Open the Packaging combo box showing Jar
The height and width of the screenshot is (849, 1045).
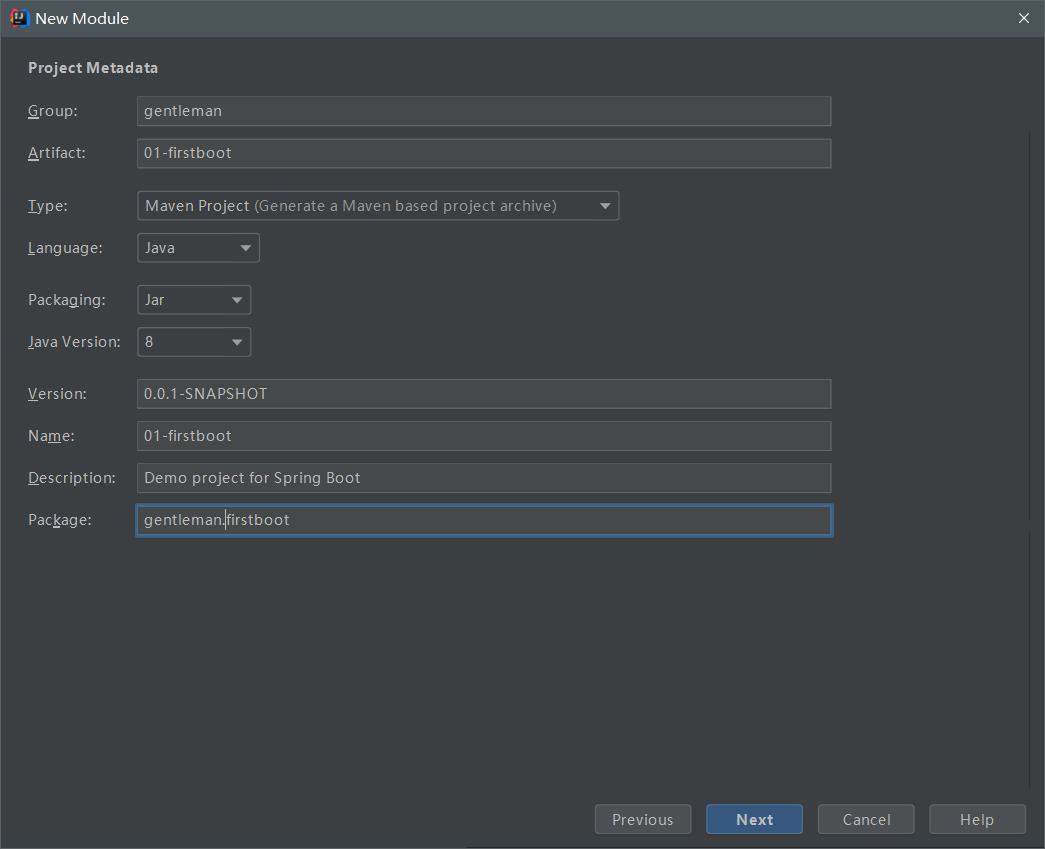(193, 300)
